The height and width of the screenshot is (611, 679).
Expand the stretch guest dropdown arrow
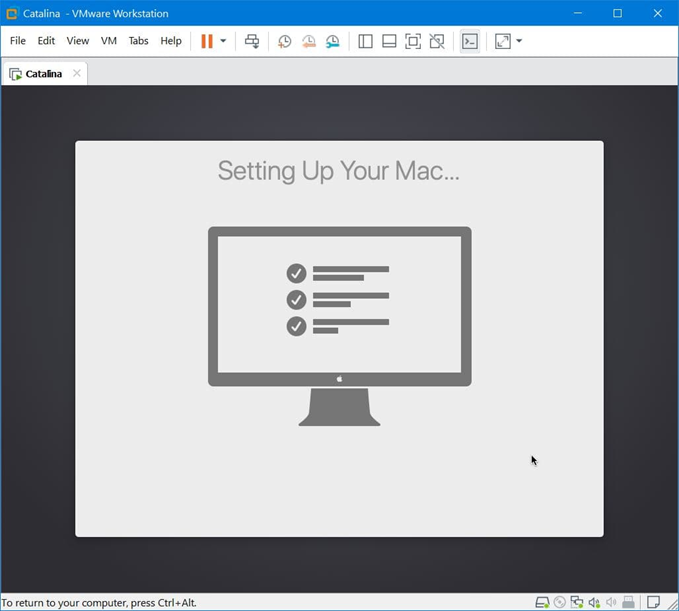click(x=519, y=41)
